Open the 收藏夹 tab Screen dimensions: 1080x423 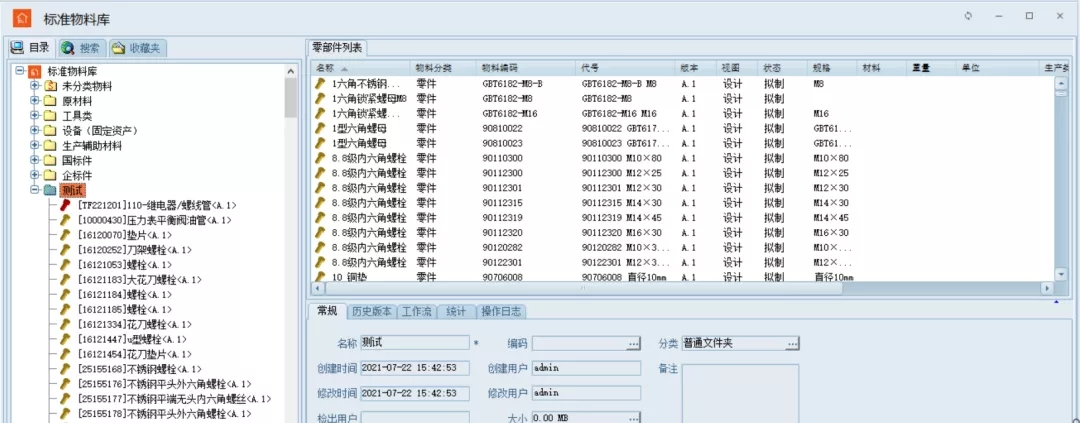137,48
